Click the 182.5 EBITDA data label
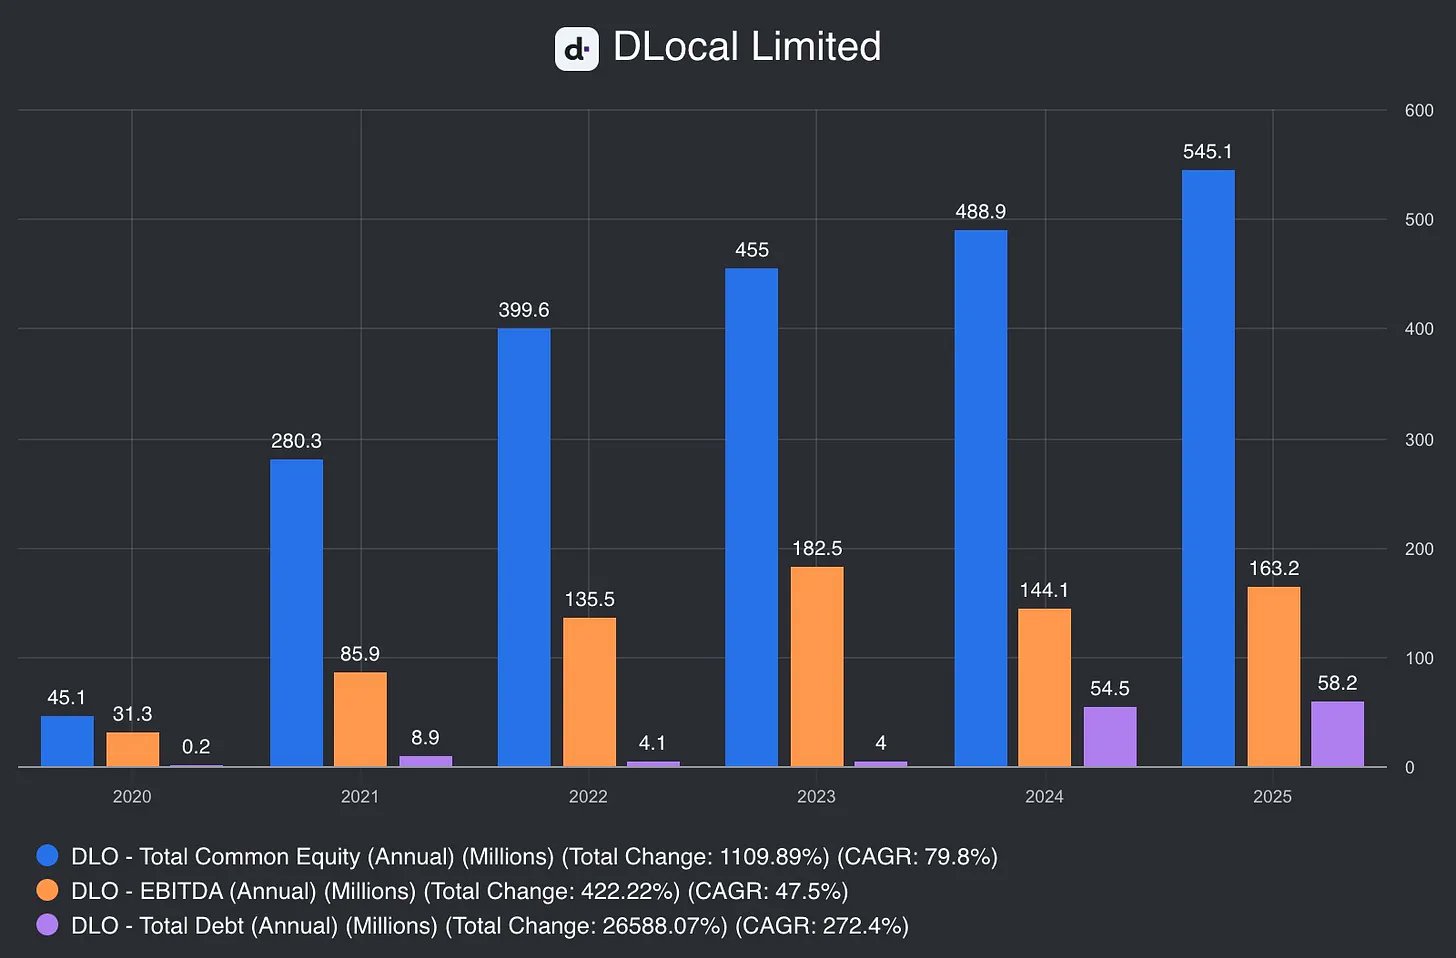The image size is (1456, 958). 817,548
